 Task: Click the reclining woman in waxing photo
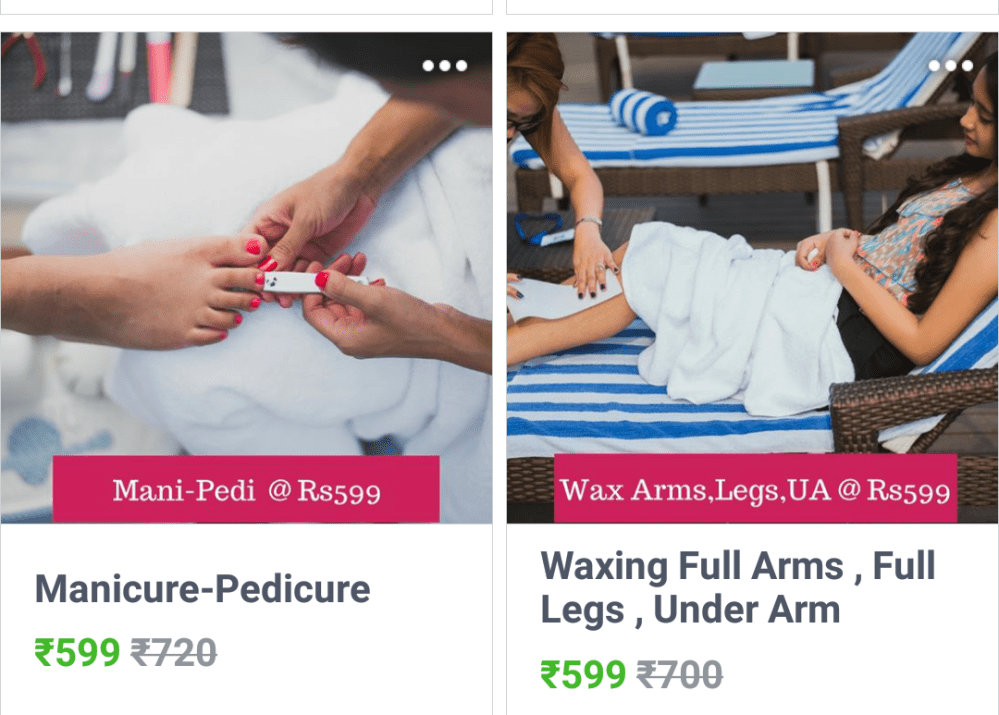click(x=905, y=242)
